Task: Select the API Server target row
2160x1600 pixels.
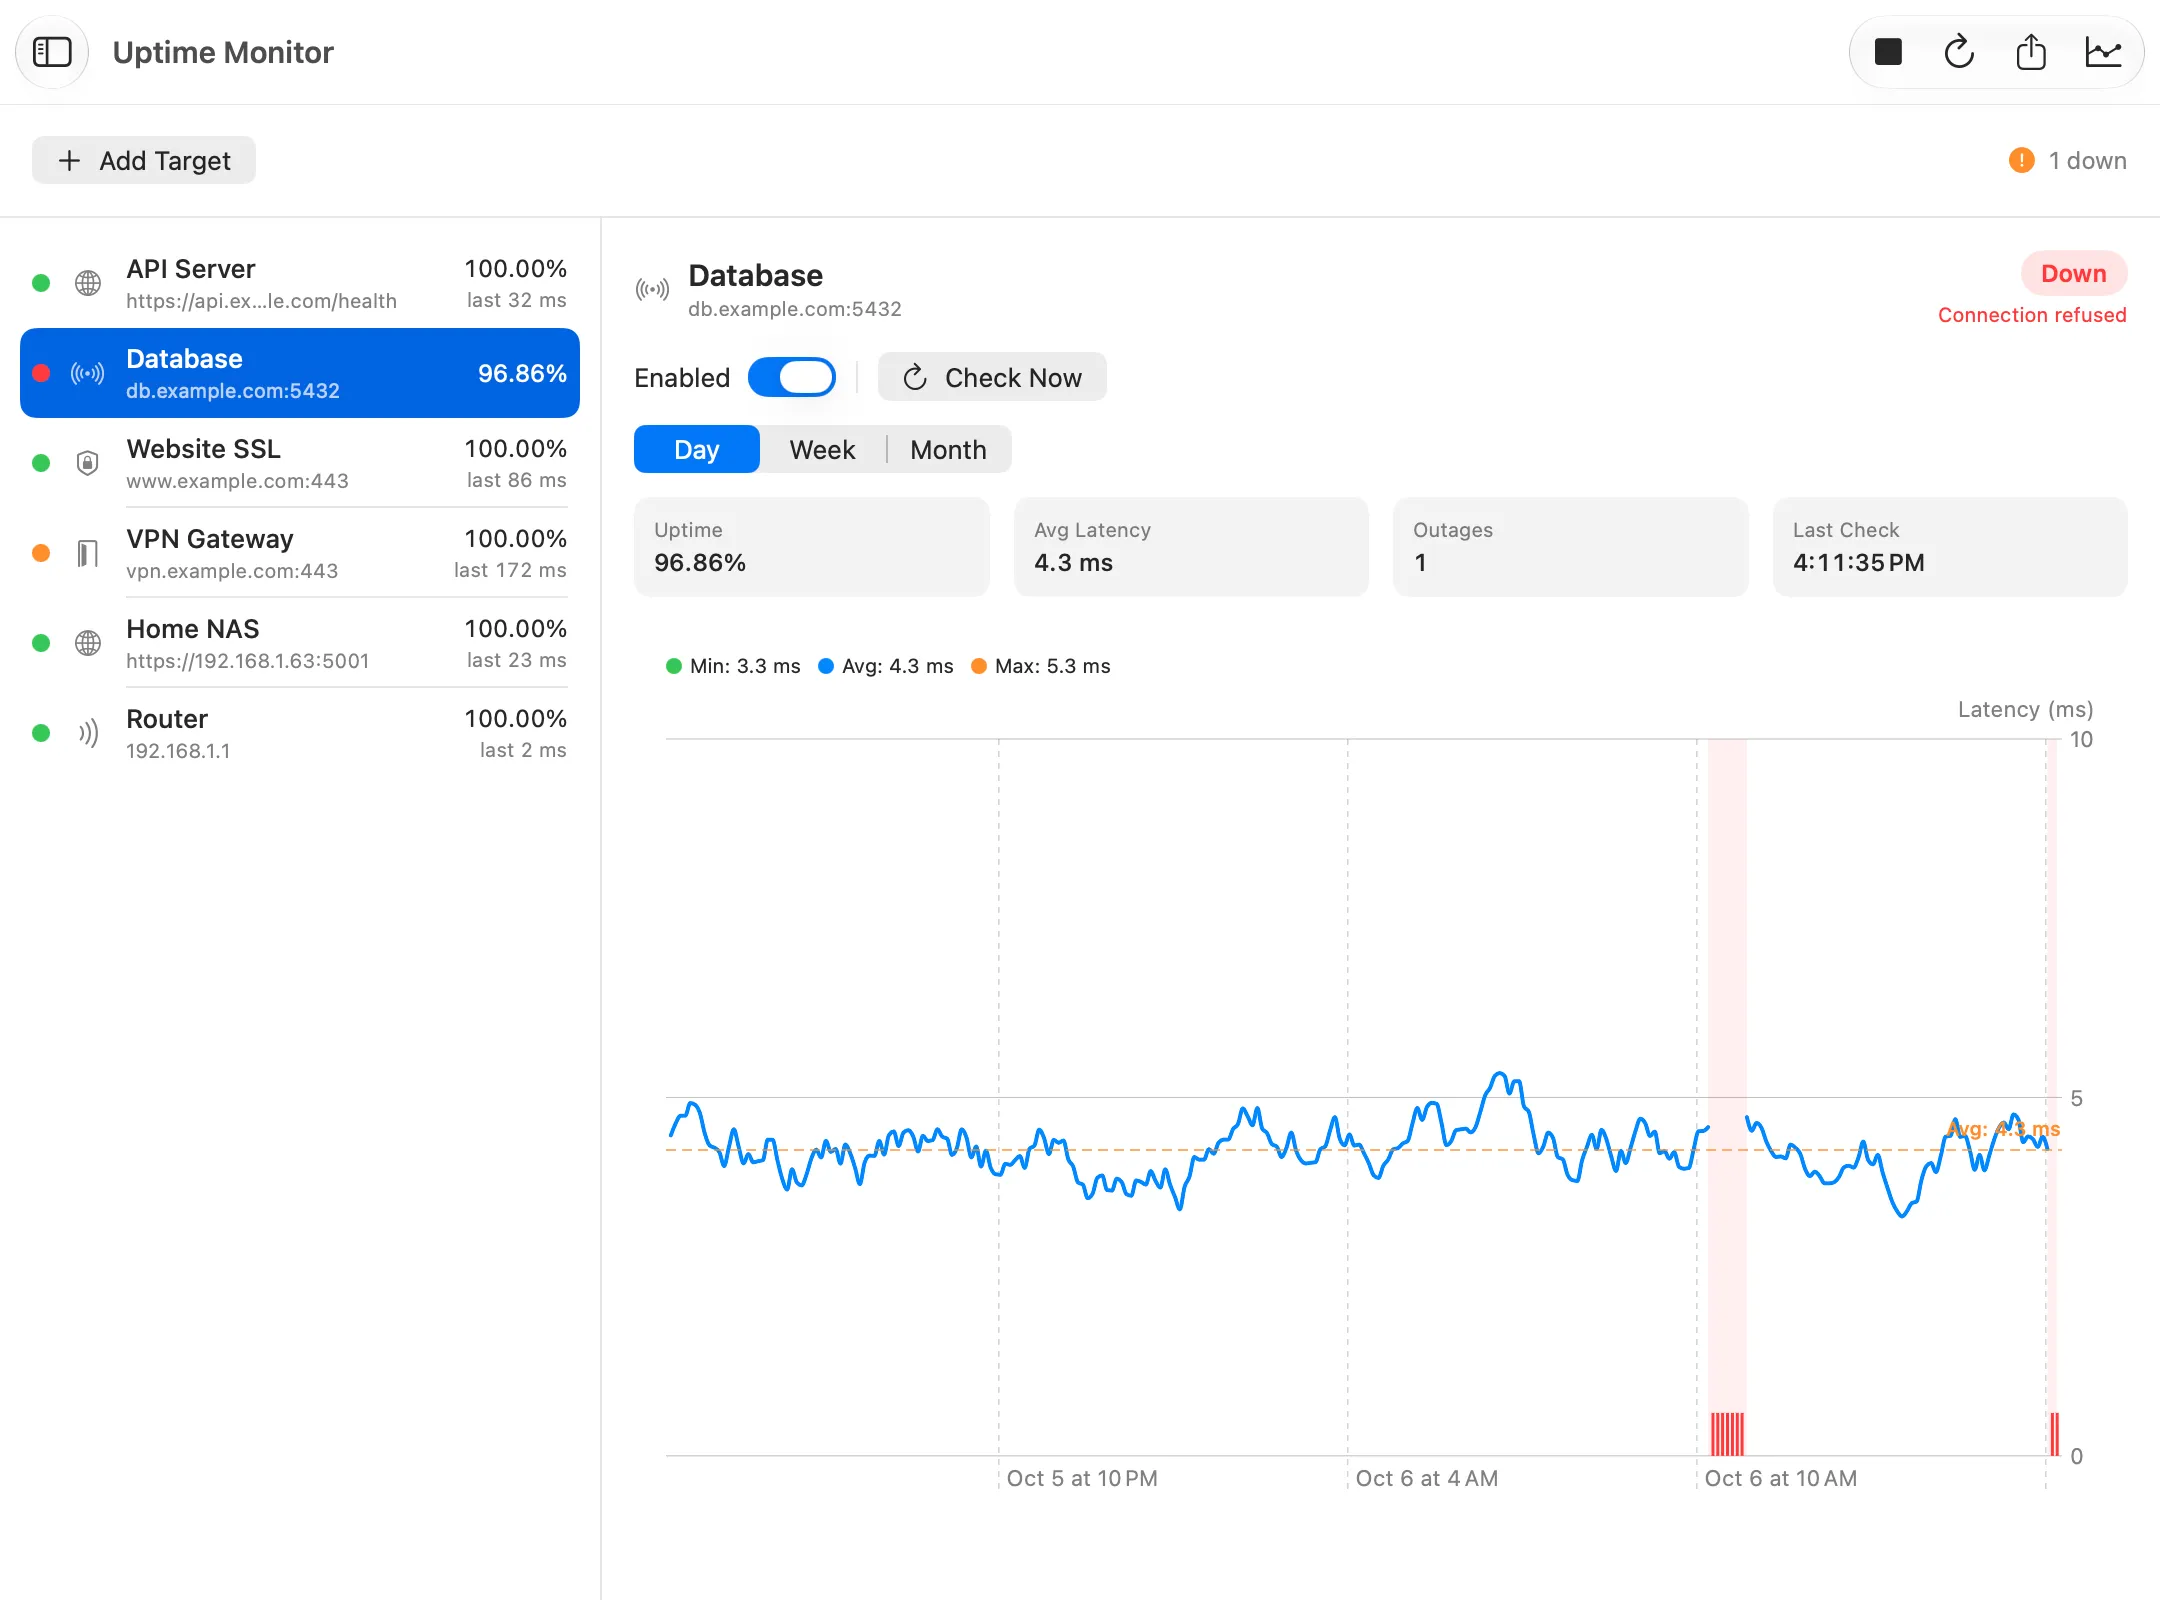Action: [300, 283]
